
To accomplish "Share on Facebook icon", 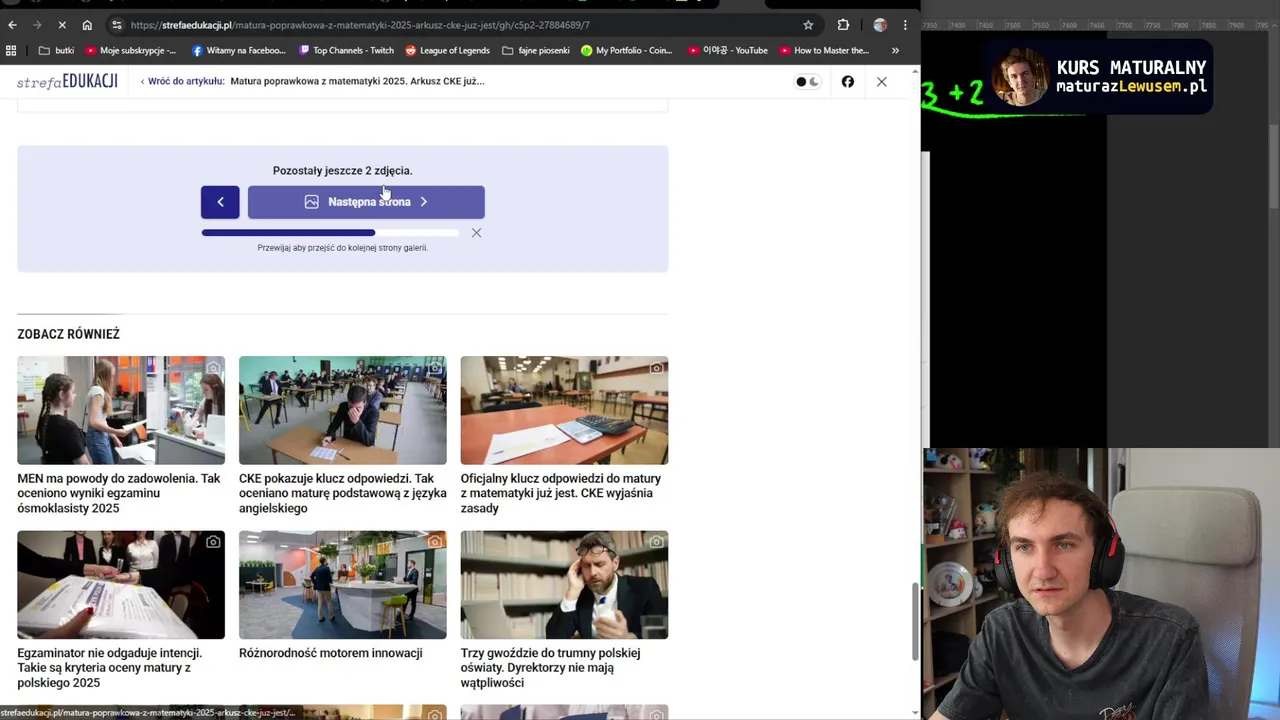I will [848, 82].
